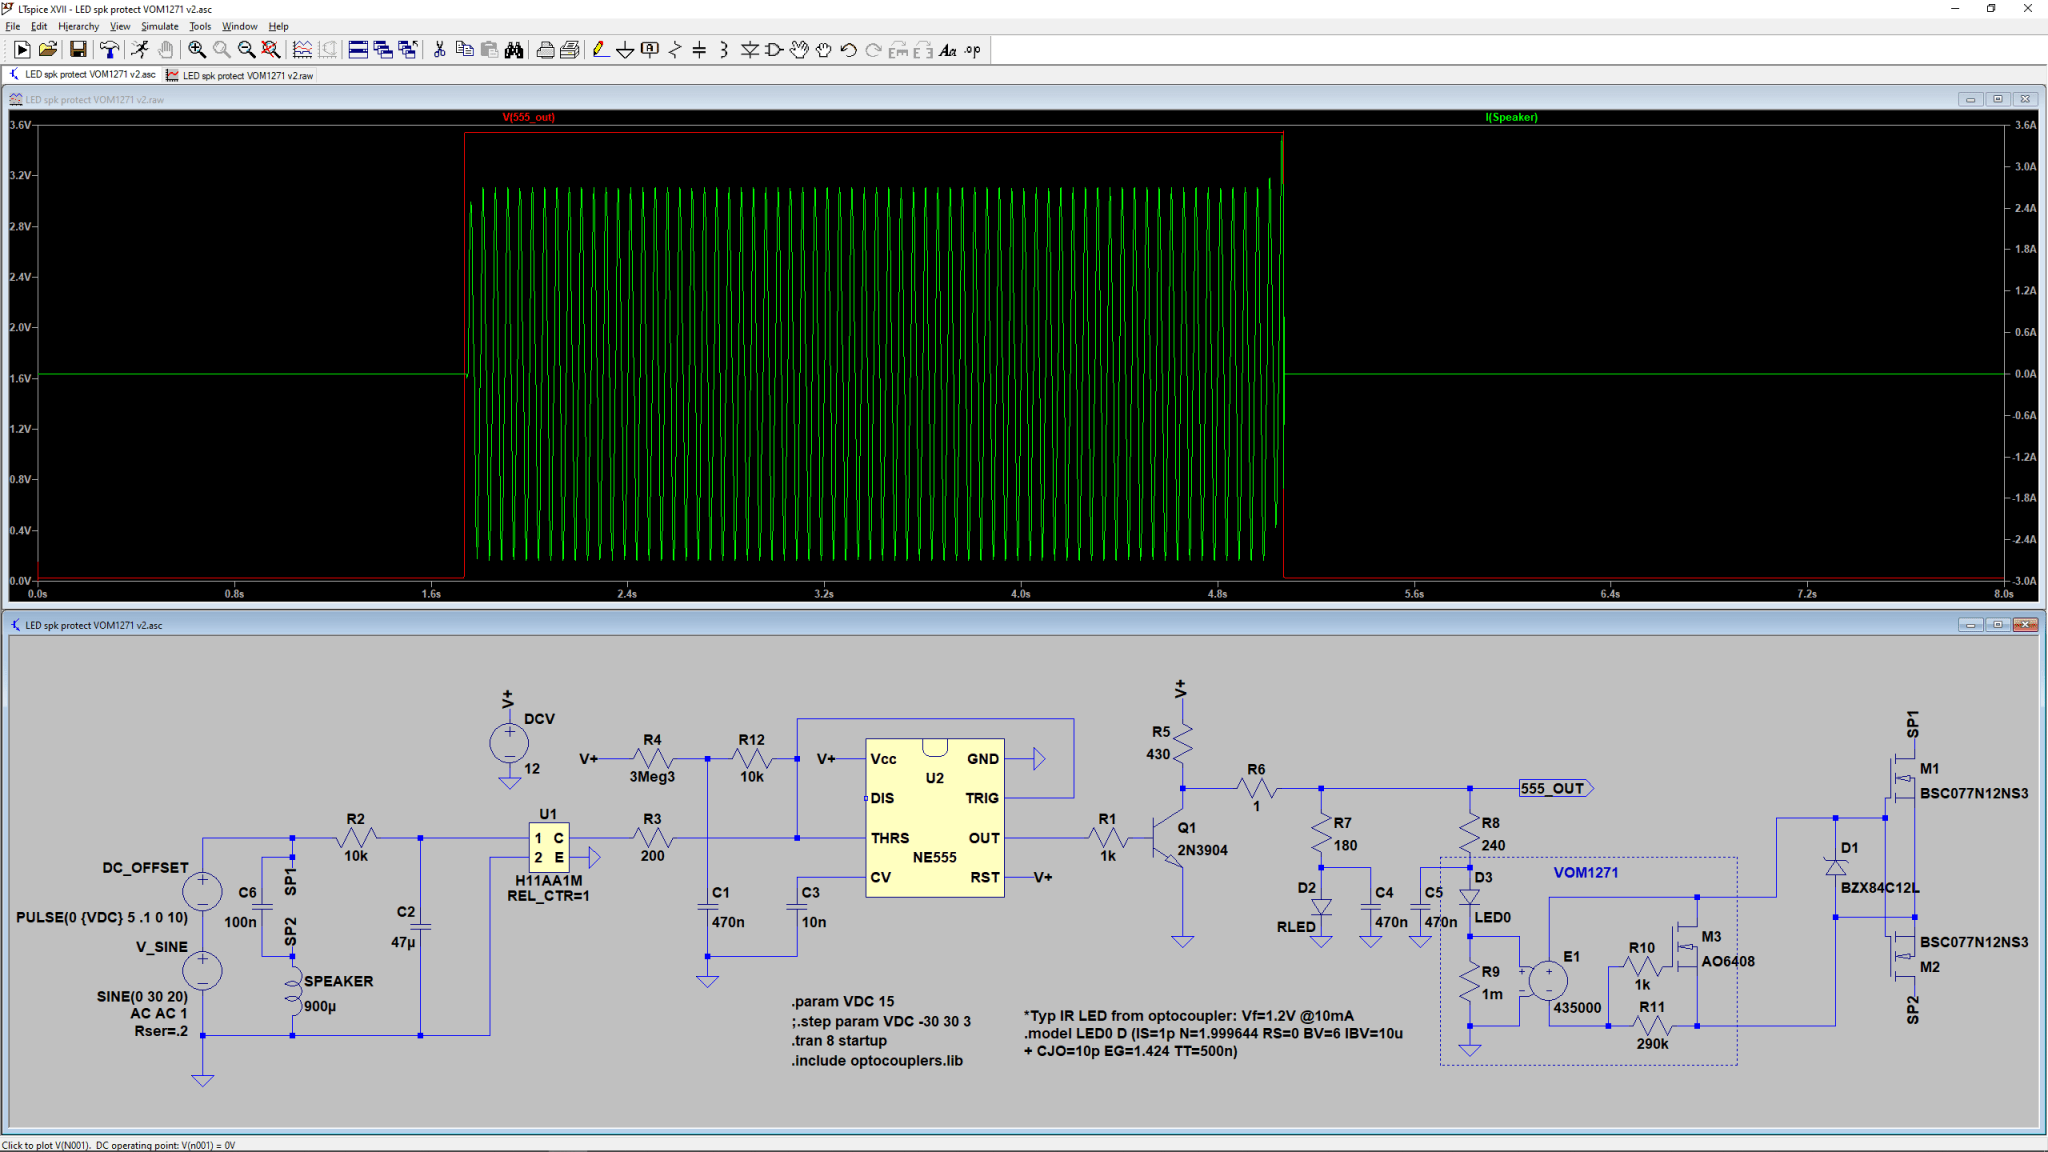Click the I(Speaker) trace label
The width and height of the screenshot is (2048, 1152).
tap(1511, 117)
